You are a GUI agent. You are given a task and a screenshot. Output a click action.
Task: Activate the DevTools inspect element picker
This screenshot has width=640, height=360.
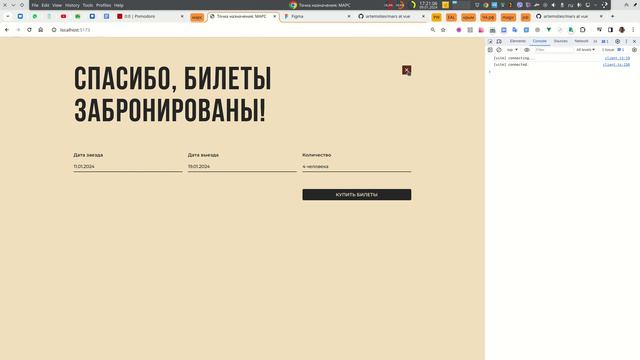click(490, 41)
